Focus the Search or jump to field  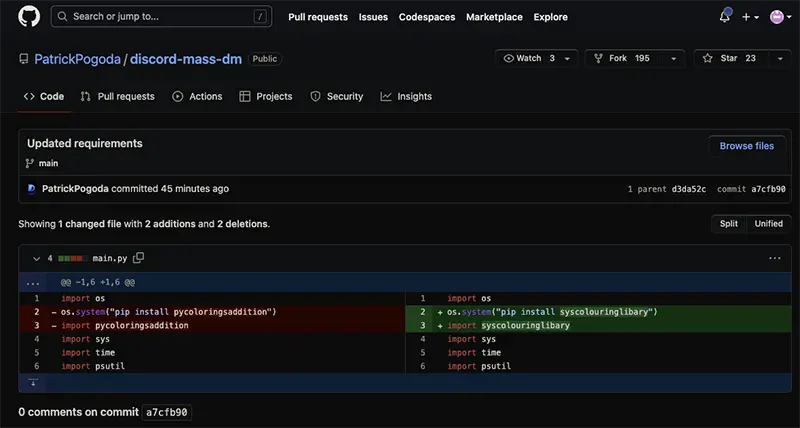[161, 16]
